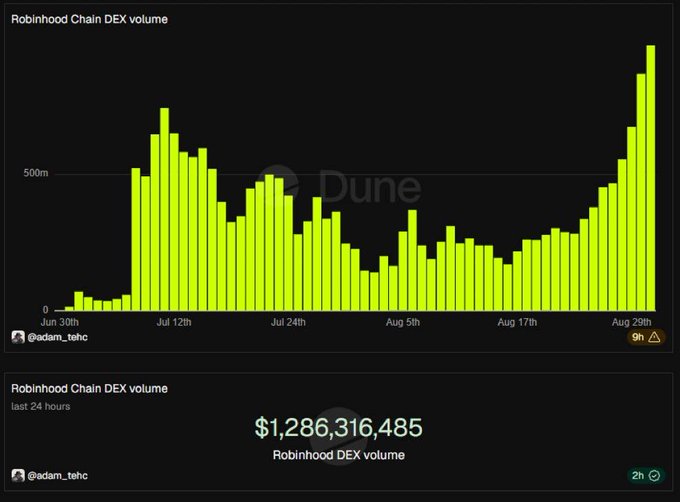
Task: Click adam_tehc avatar under the bar chart
Action: pyautogui.click(x=18, y=337)
